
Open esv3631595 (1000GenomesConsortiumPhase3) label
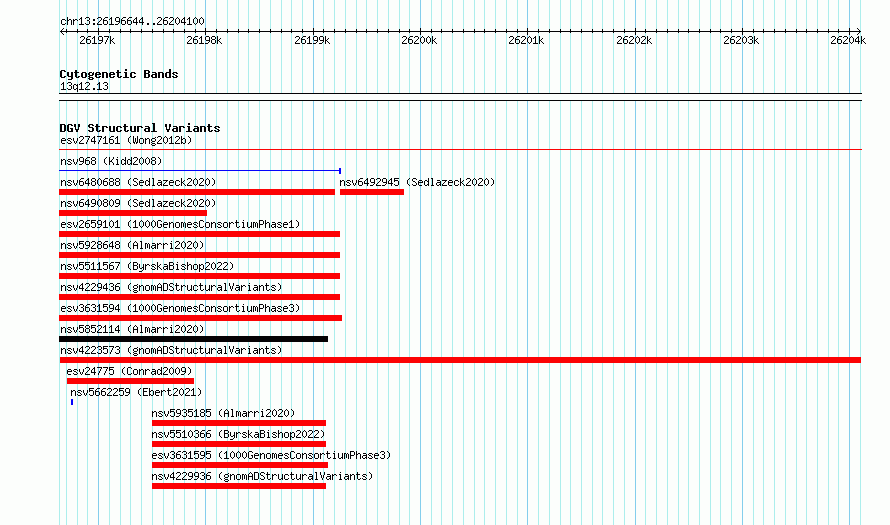[271, 455]
